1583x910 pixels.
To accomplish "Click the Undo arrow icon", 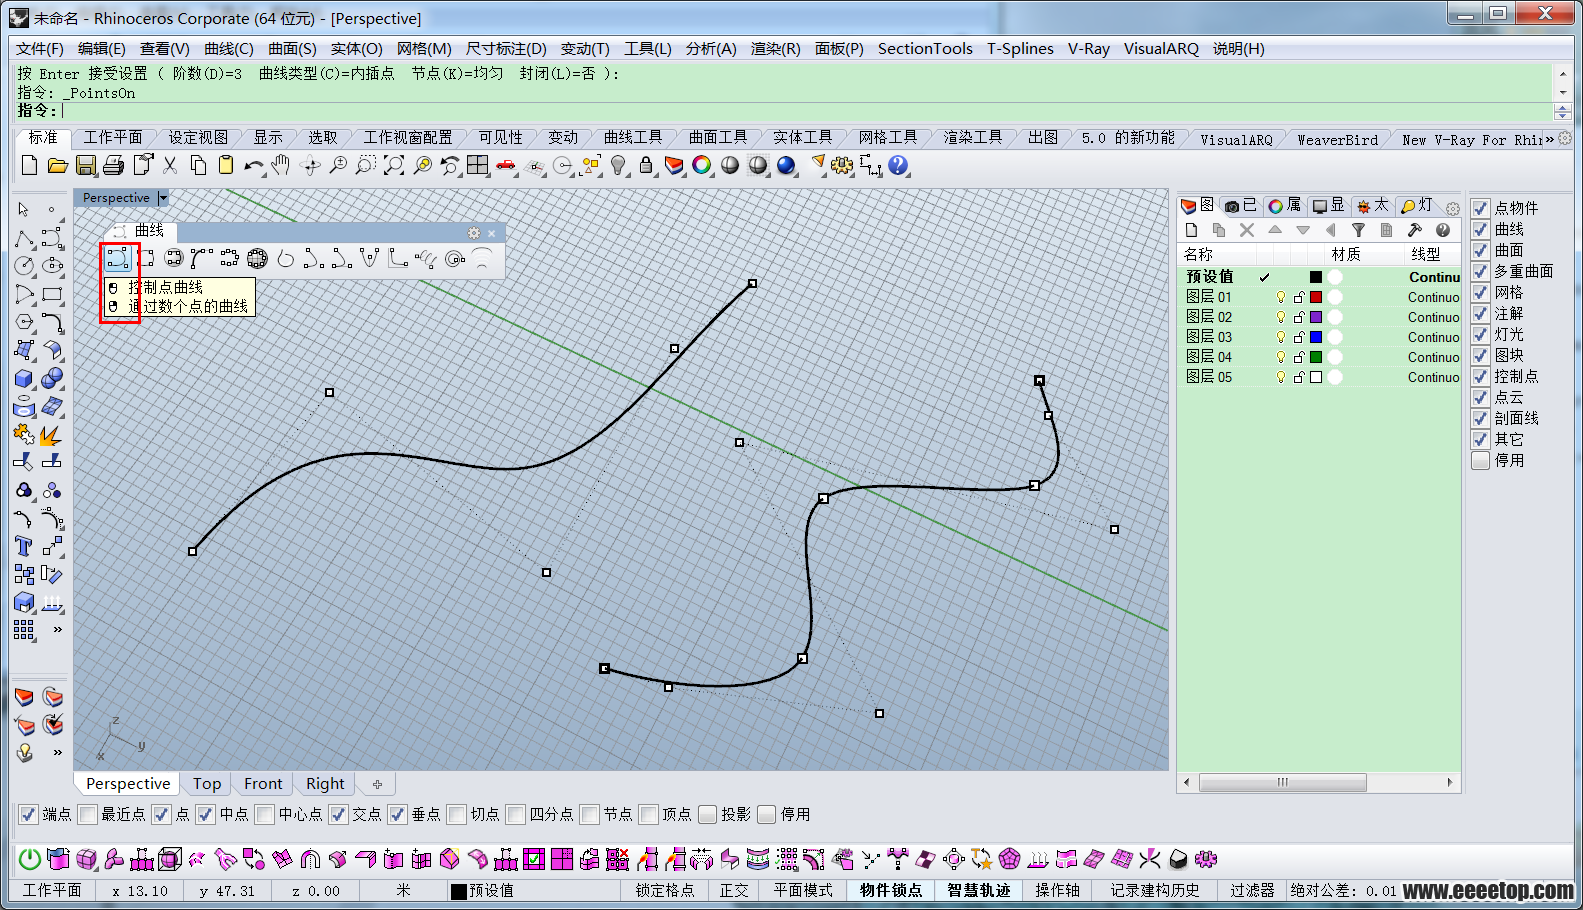I will 254,166.
